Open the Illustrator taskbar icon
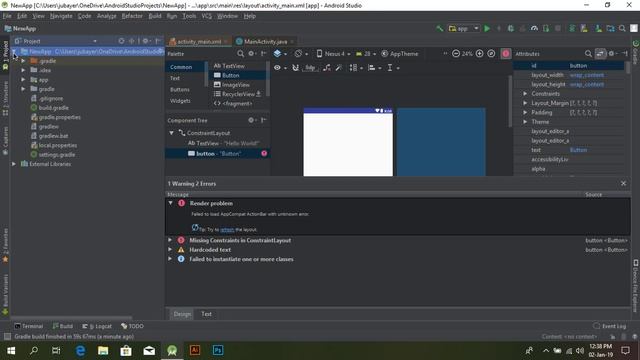 pos(195,351)
